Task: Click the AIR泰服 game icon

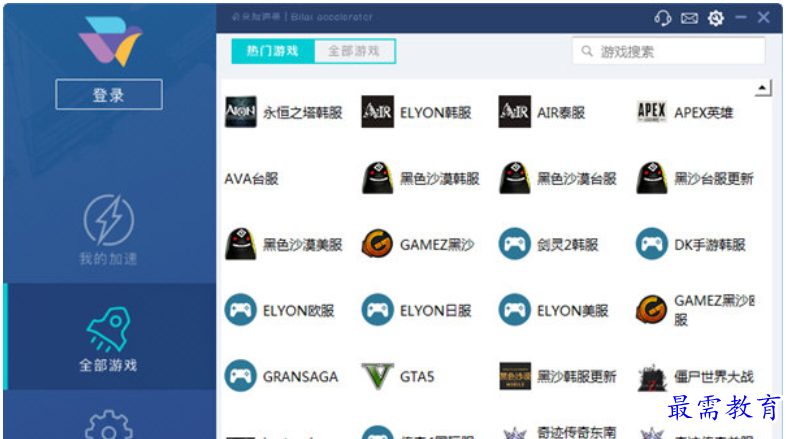Action: click(514, 112)
